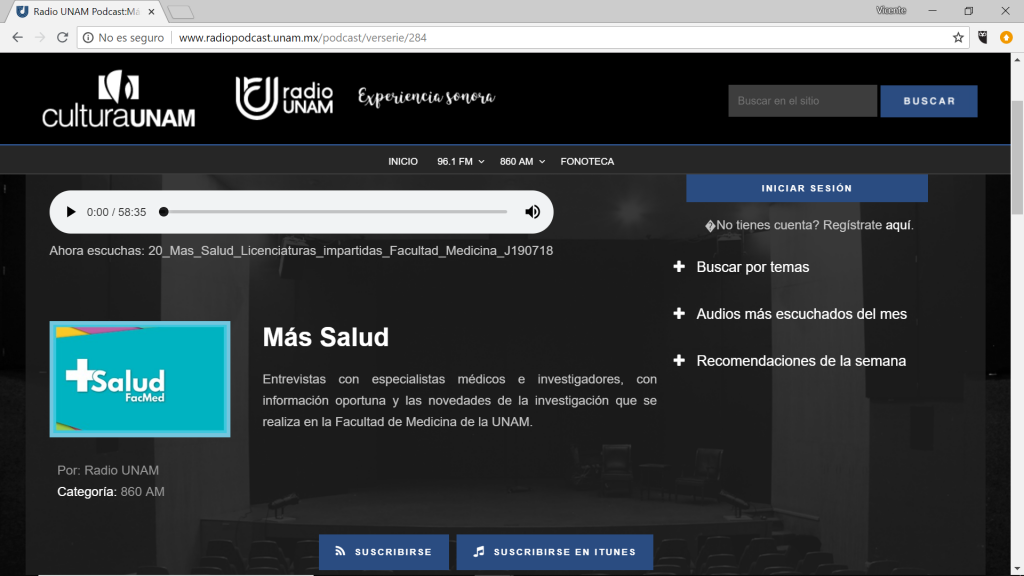Open the INICIO menu item

pos(403,161)
